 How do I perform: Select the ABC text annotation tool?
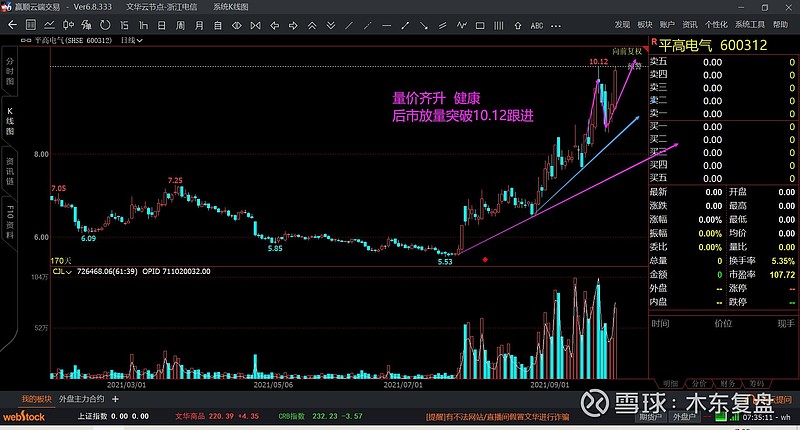pos(537,26)
